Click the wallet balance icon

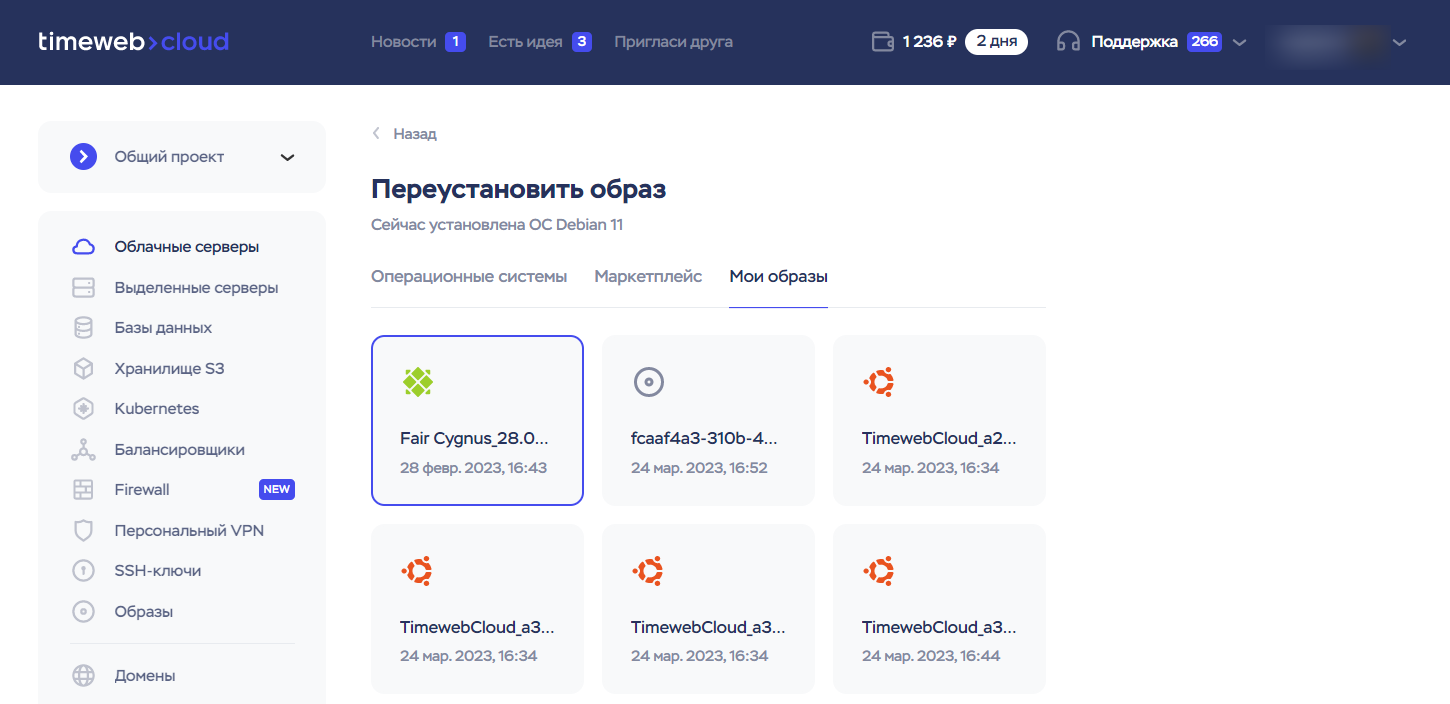point(882,42)
